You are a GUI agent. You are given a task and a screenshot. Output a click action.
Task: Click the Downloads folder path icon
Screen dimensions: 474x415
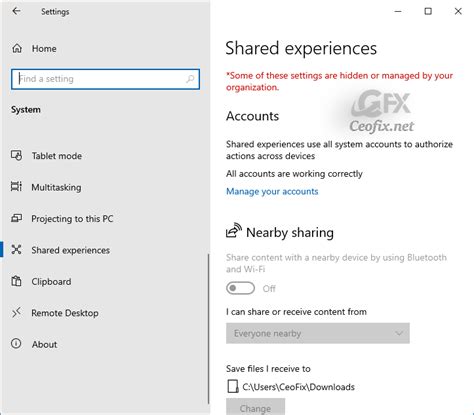click(x=233, y=387)
